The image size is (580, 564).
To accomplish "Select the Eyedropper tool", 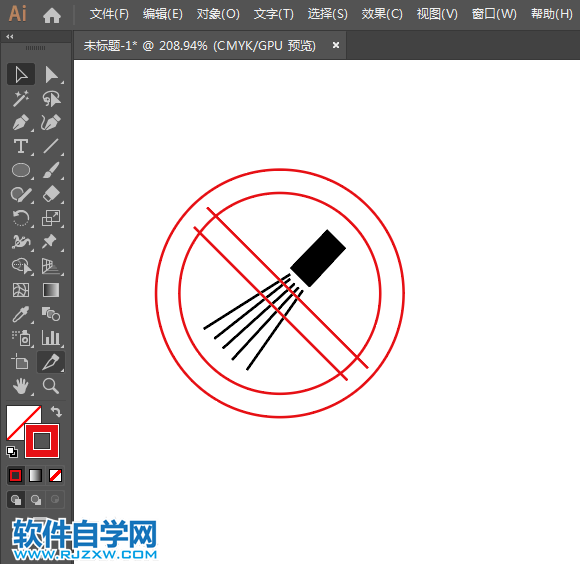I will (21, 314).
